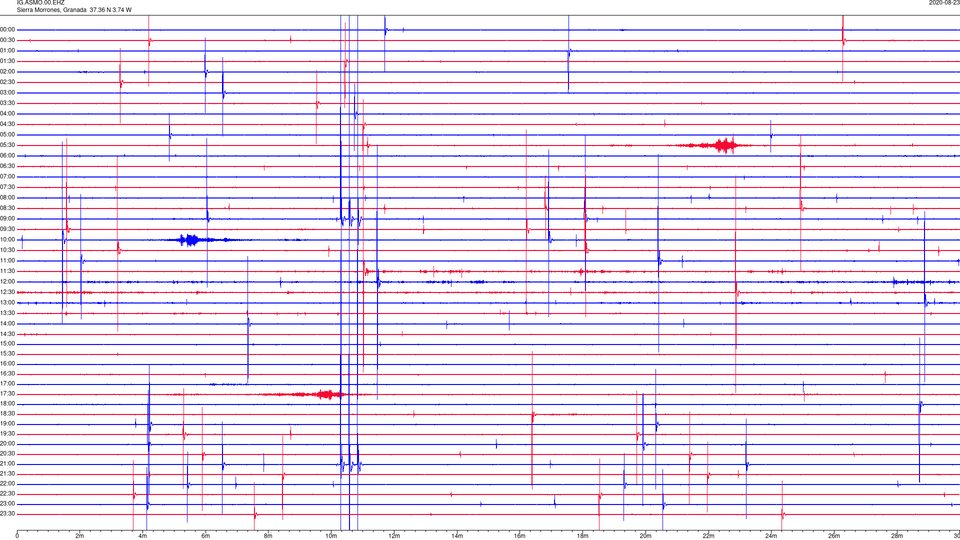Select the 18:00 time row label
Screen dimensions: 960x540
click(x=8, y=404)
